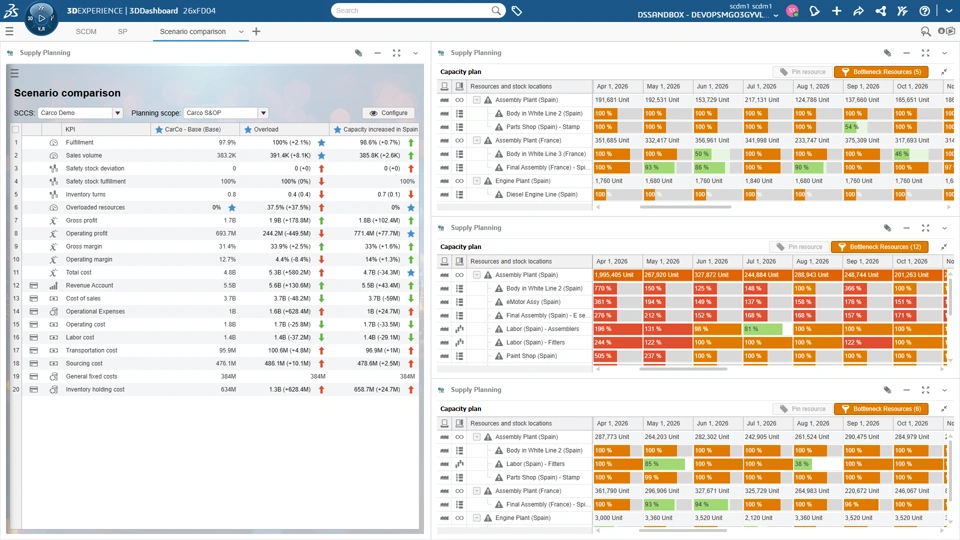Toggle the KPI table select-all checkbox
The width and height of the screenshot is (960, 540).
16,129
